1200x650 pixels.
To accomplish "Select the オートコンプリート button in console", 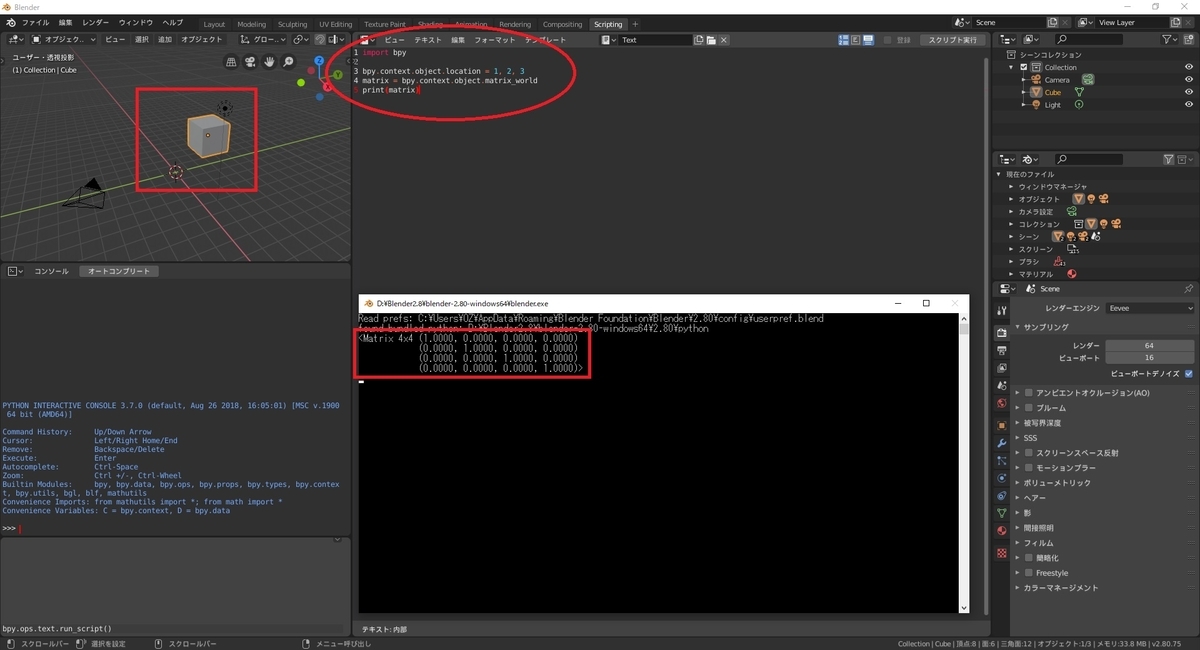I will pos(118,271).
